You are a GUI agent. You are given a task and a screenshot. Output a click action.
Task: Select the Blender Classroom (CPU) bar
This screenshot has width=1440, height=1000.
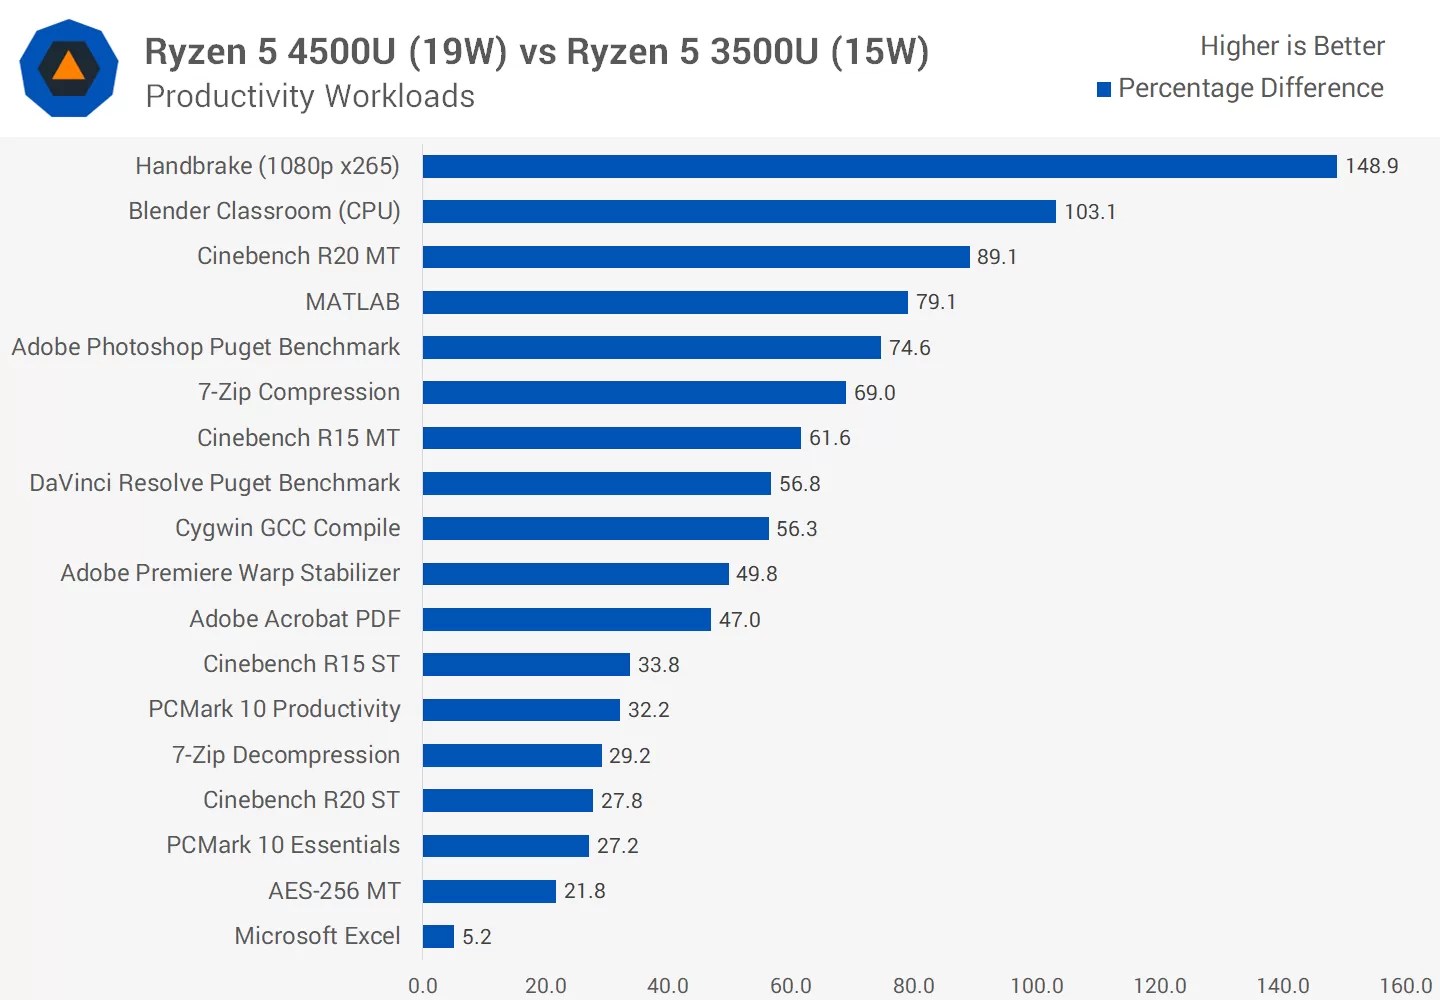tap(738, 211)
